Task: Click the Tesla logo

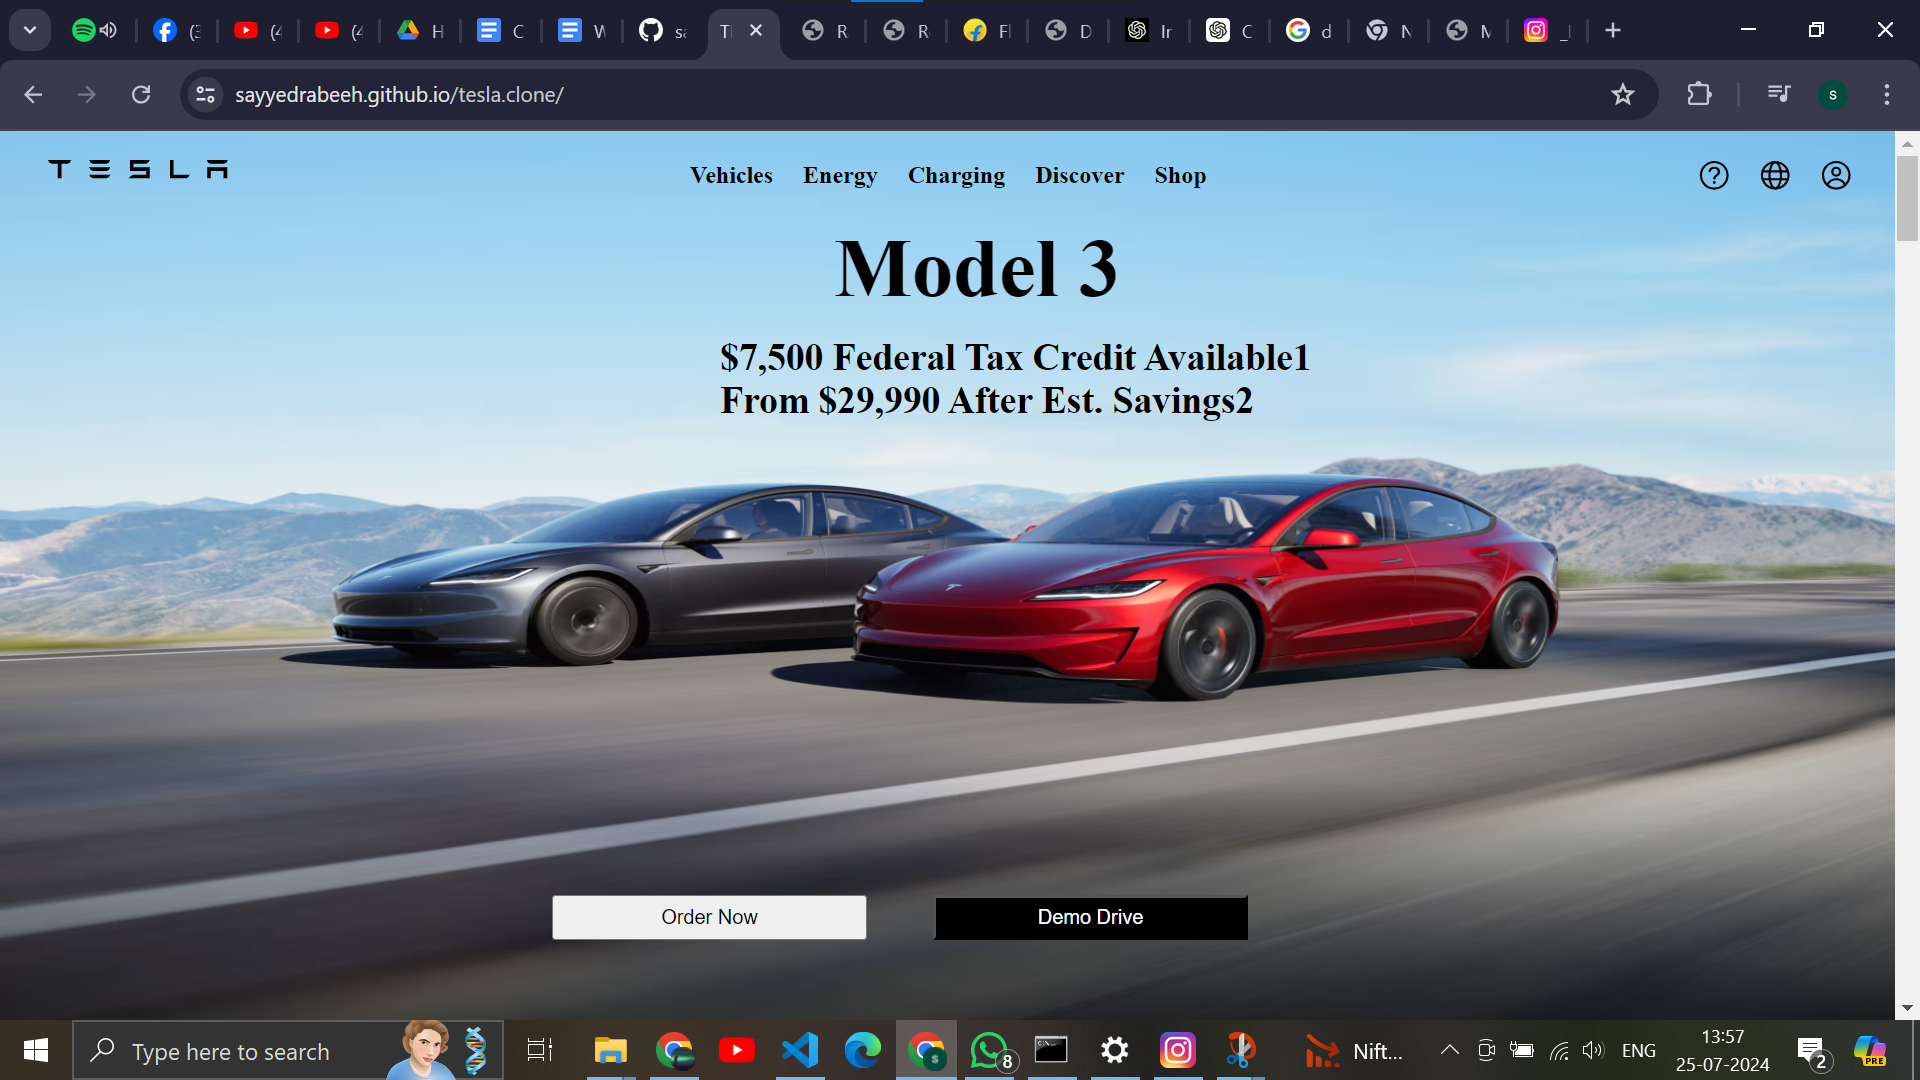Action: pyautogui.click(x=138, y=169)
